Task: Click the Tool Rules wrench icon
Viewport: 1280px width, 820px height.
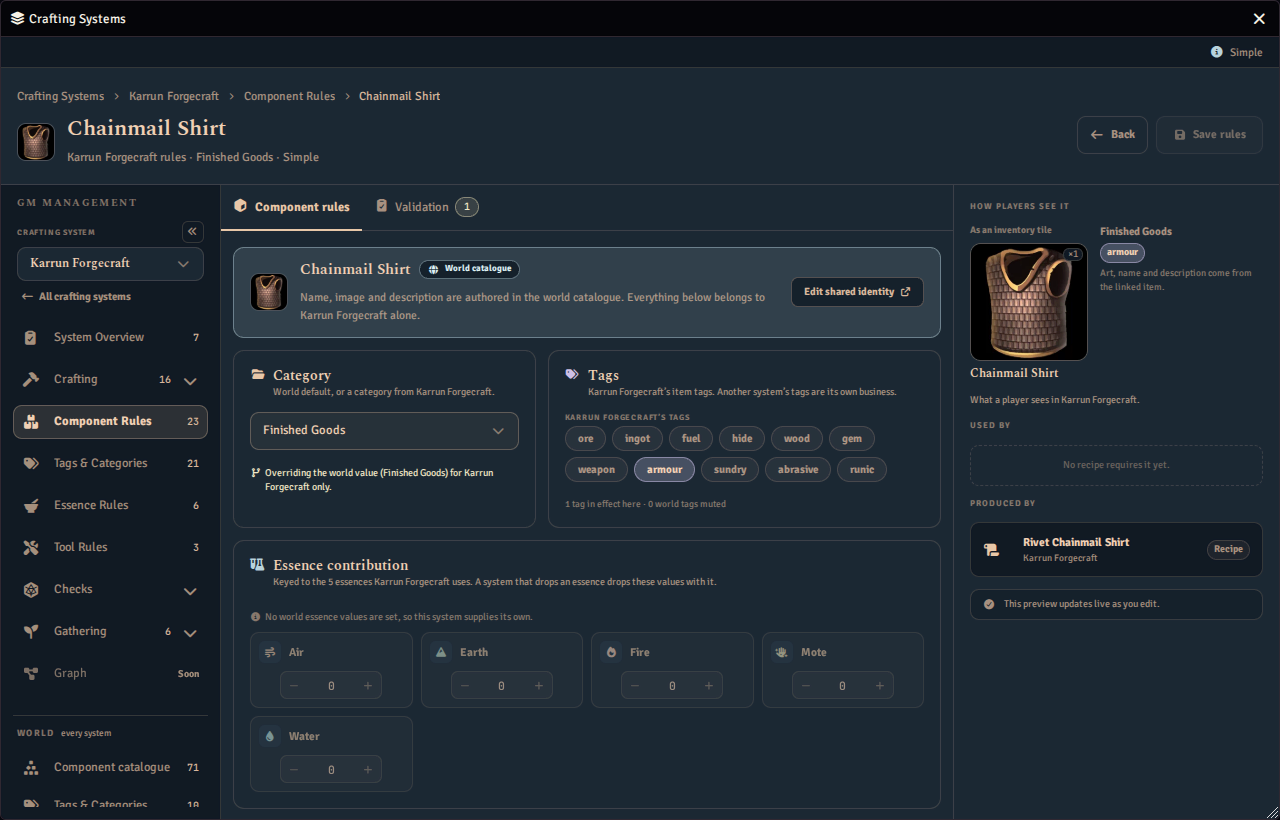Action: click(x=31, y=548)
